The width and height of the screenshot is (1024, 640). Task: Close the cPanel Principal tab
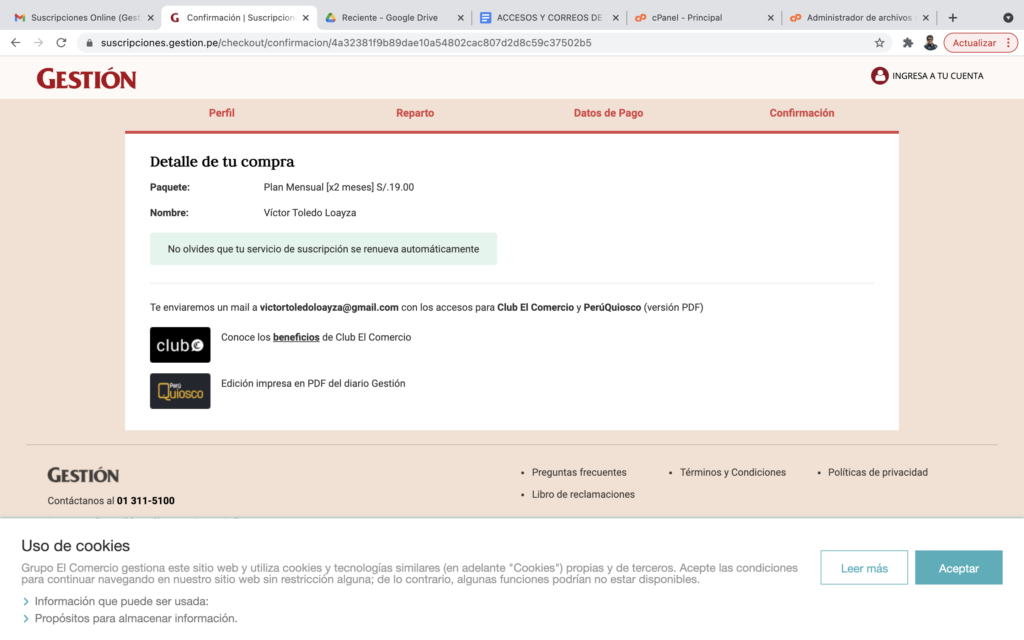point(771,18)
